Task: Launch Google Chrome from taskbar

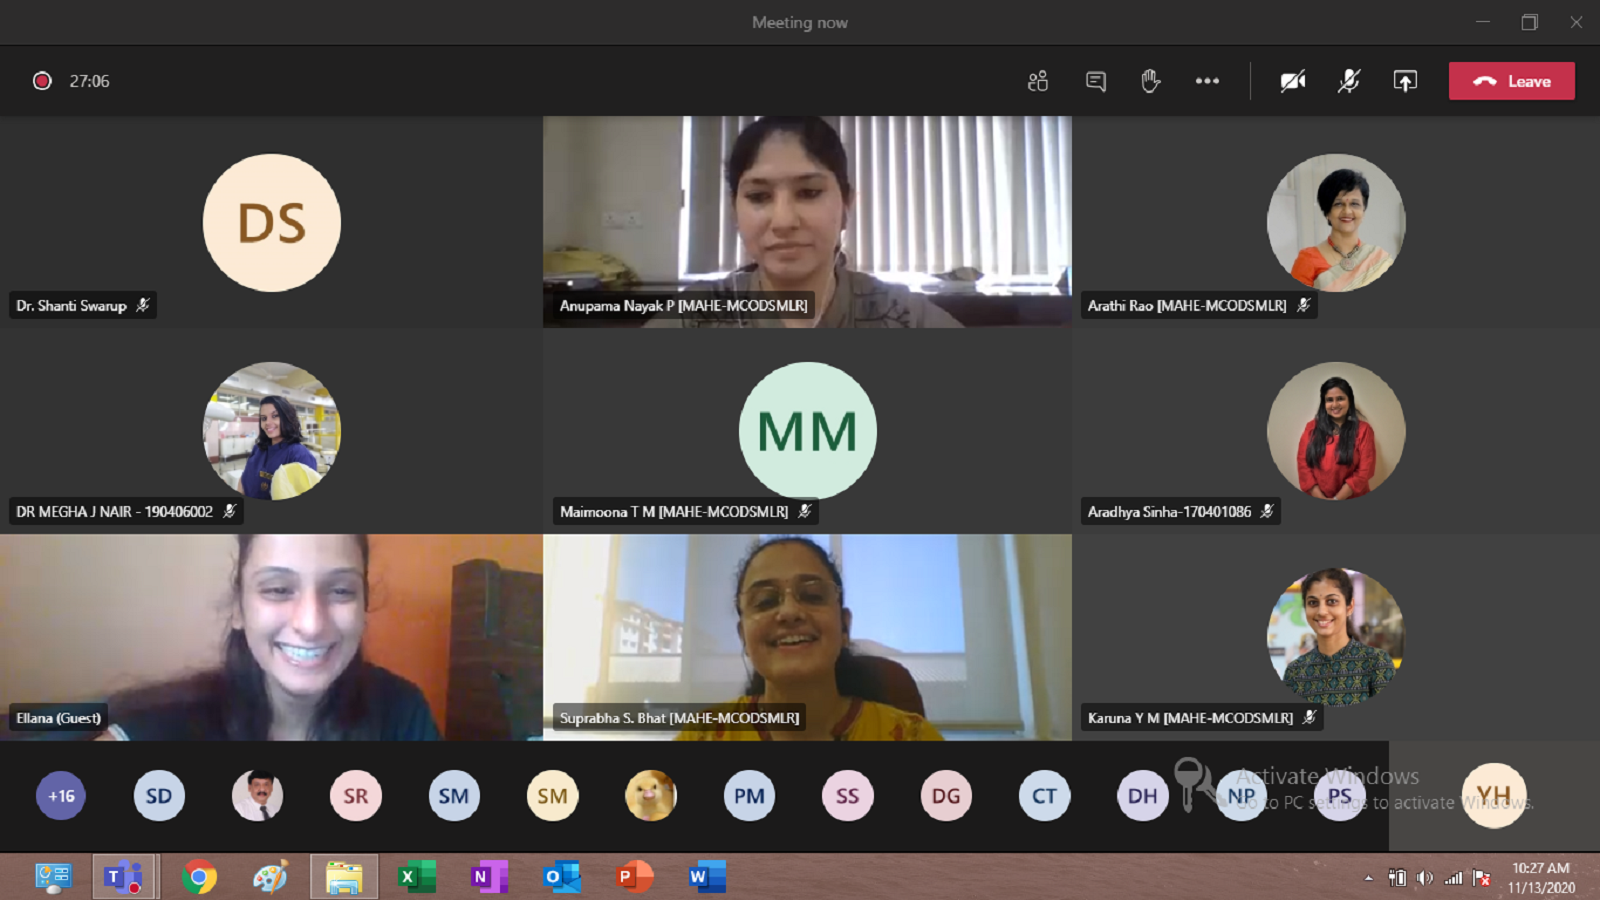Action: (199, 877)
